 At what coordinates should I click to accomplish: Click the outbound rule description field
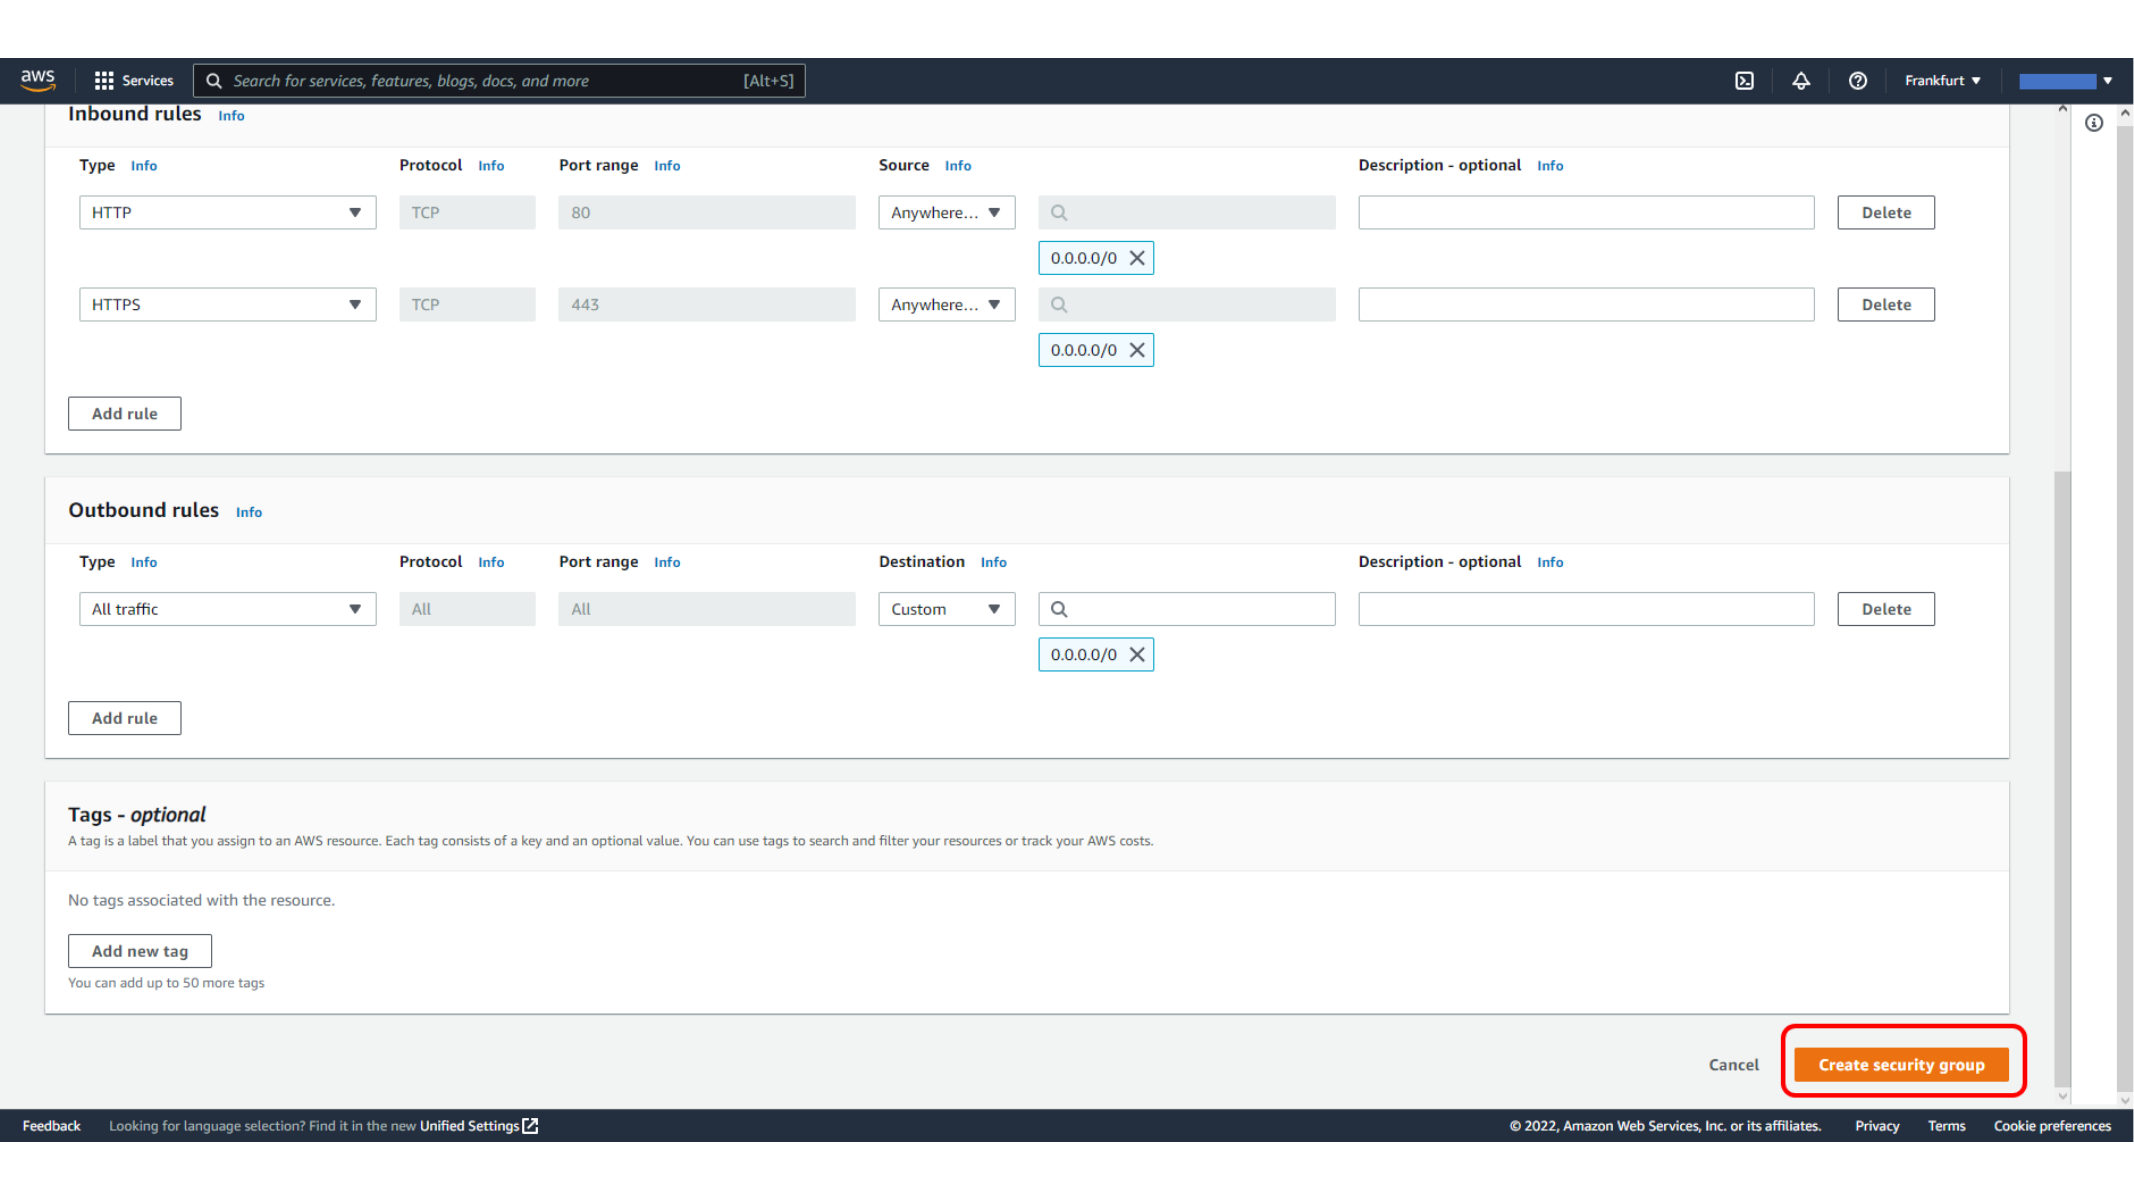[x=1586, y=609]
